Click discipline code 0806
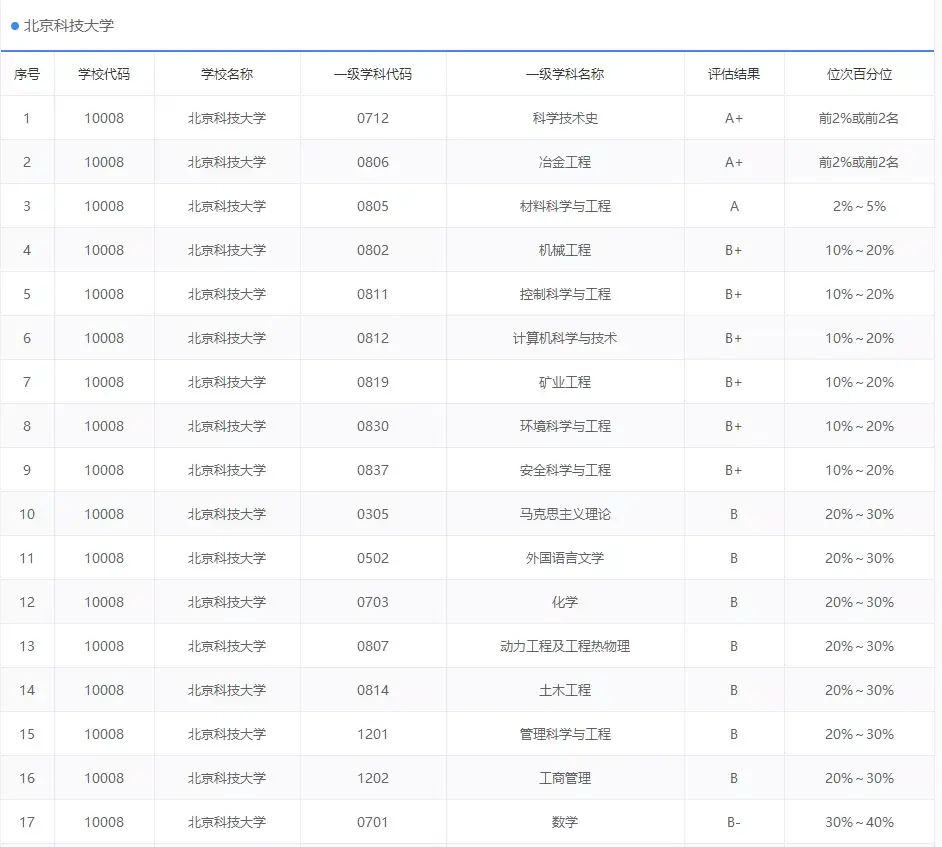 373,162
